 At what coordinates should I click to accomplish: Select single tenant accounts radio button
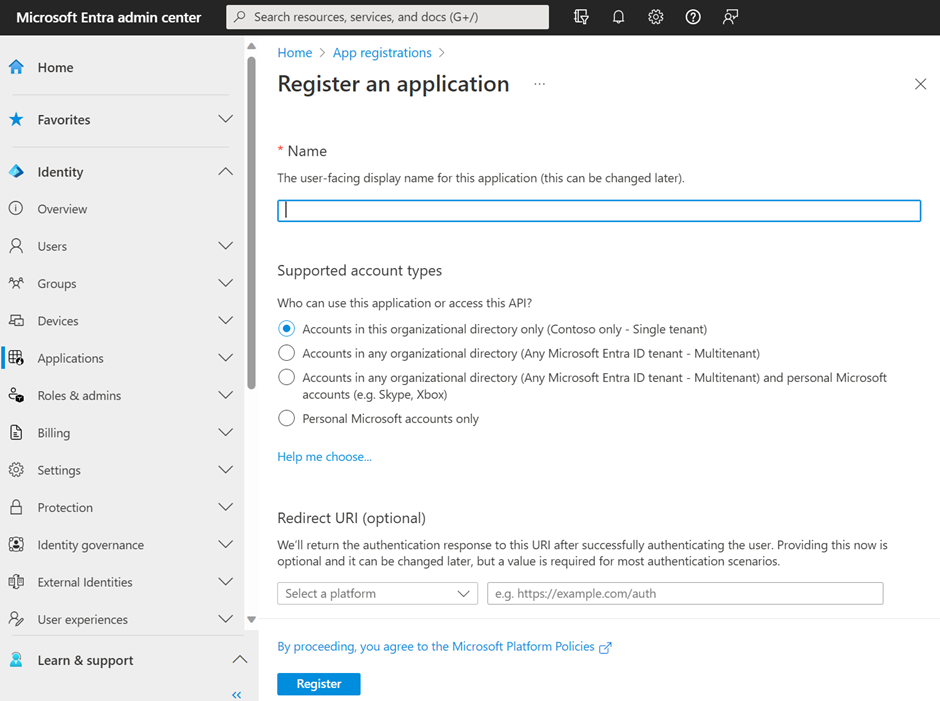[x=285, y=328]
